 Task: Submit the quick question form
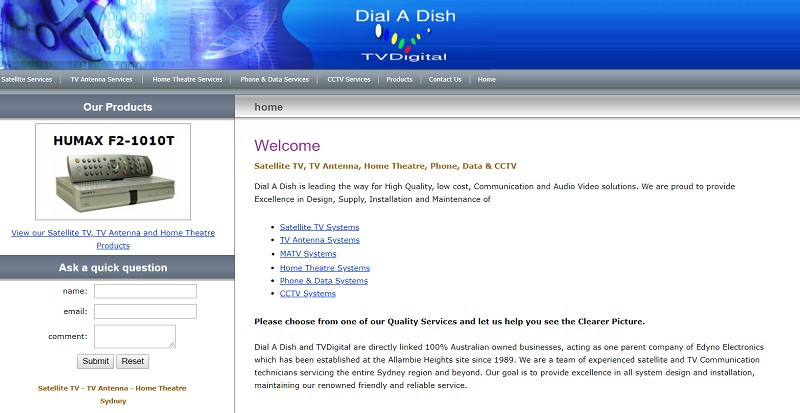(x=95, y=361)
